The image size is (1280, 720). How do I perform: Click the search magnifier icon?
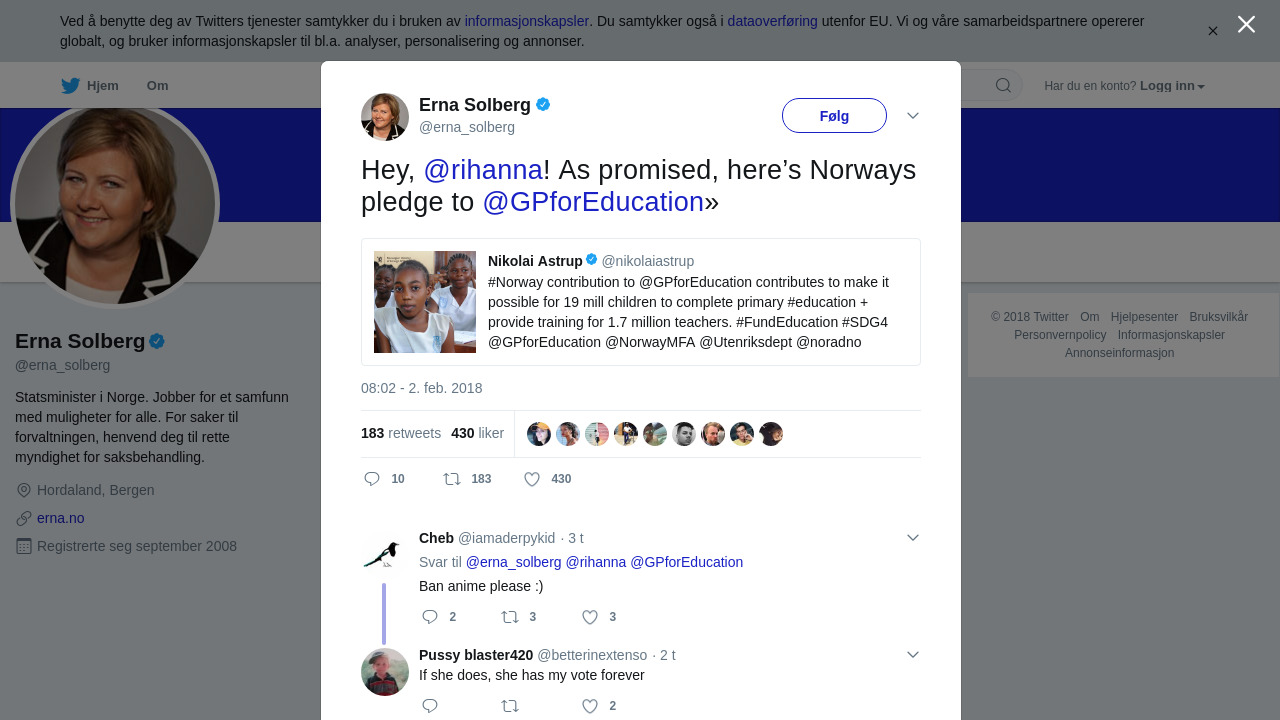tap(1003, 86)
